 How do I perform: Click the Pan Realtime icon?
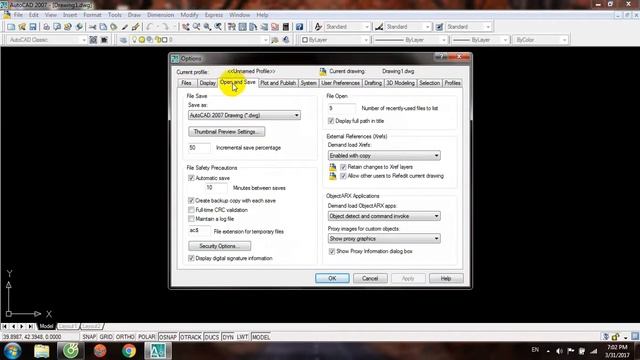point(186,27)
